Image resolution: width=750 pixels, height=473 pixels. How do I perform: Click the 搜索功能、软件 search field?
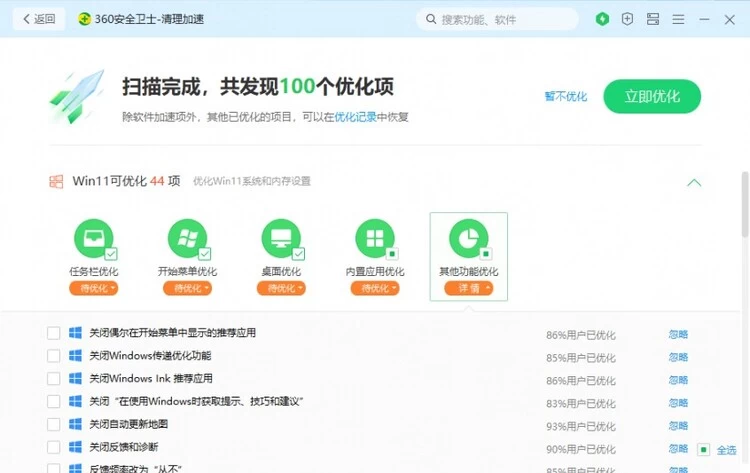[x=498, y=19]
